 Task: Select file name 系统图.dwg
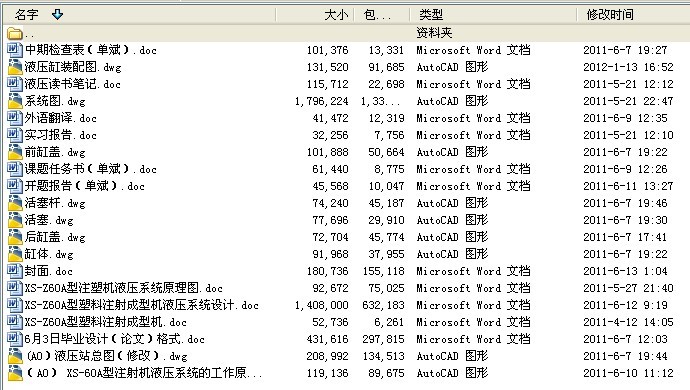point(55,101)
